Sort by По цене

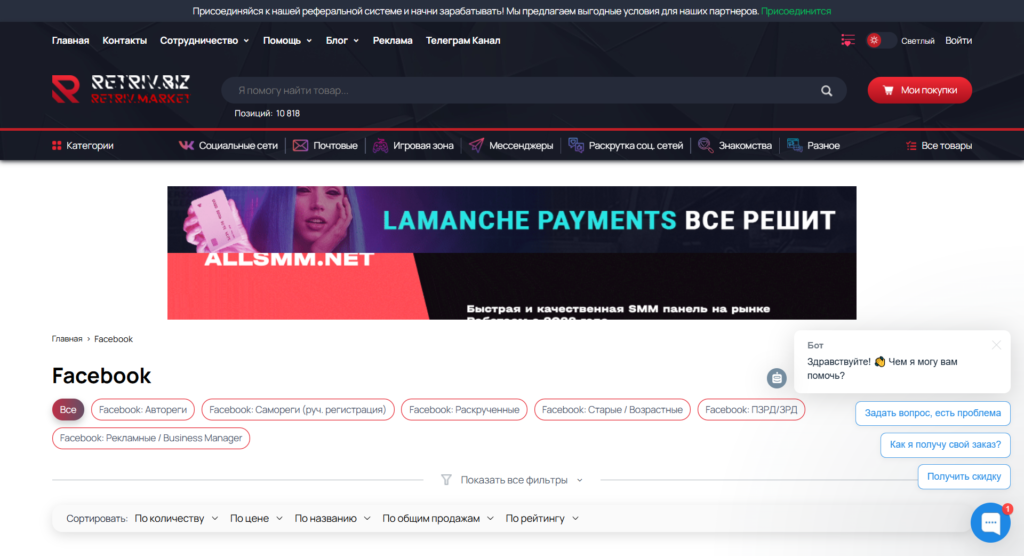[256, 518]
